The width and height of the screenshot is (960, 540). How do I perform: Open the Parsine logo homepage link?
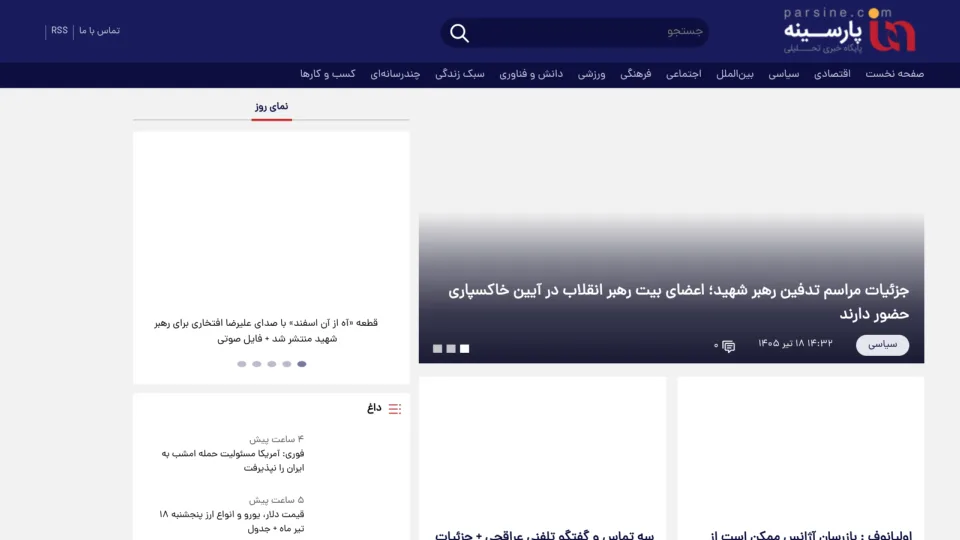click(x=850, y=31)
